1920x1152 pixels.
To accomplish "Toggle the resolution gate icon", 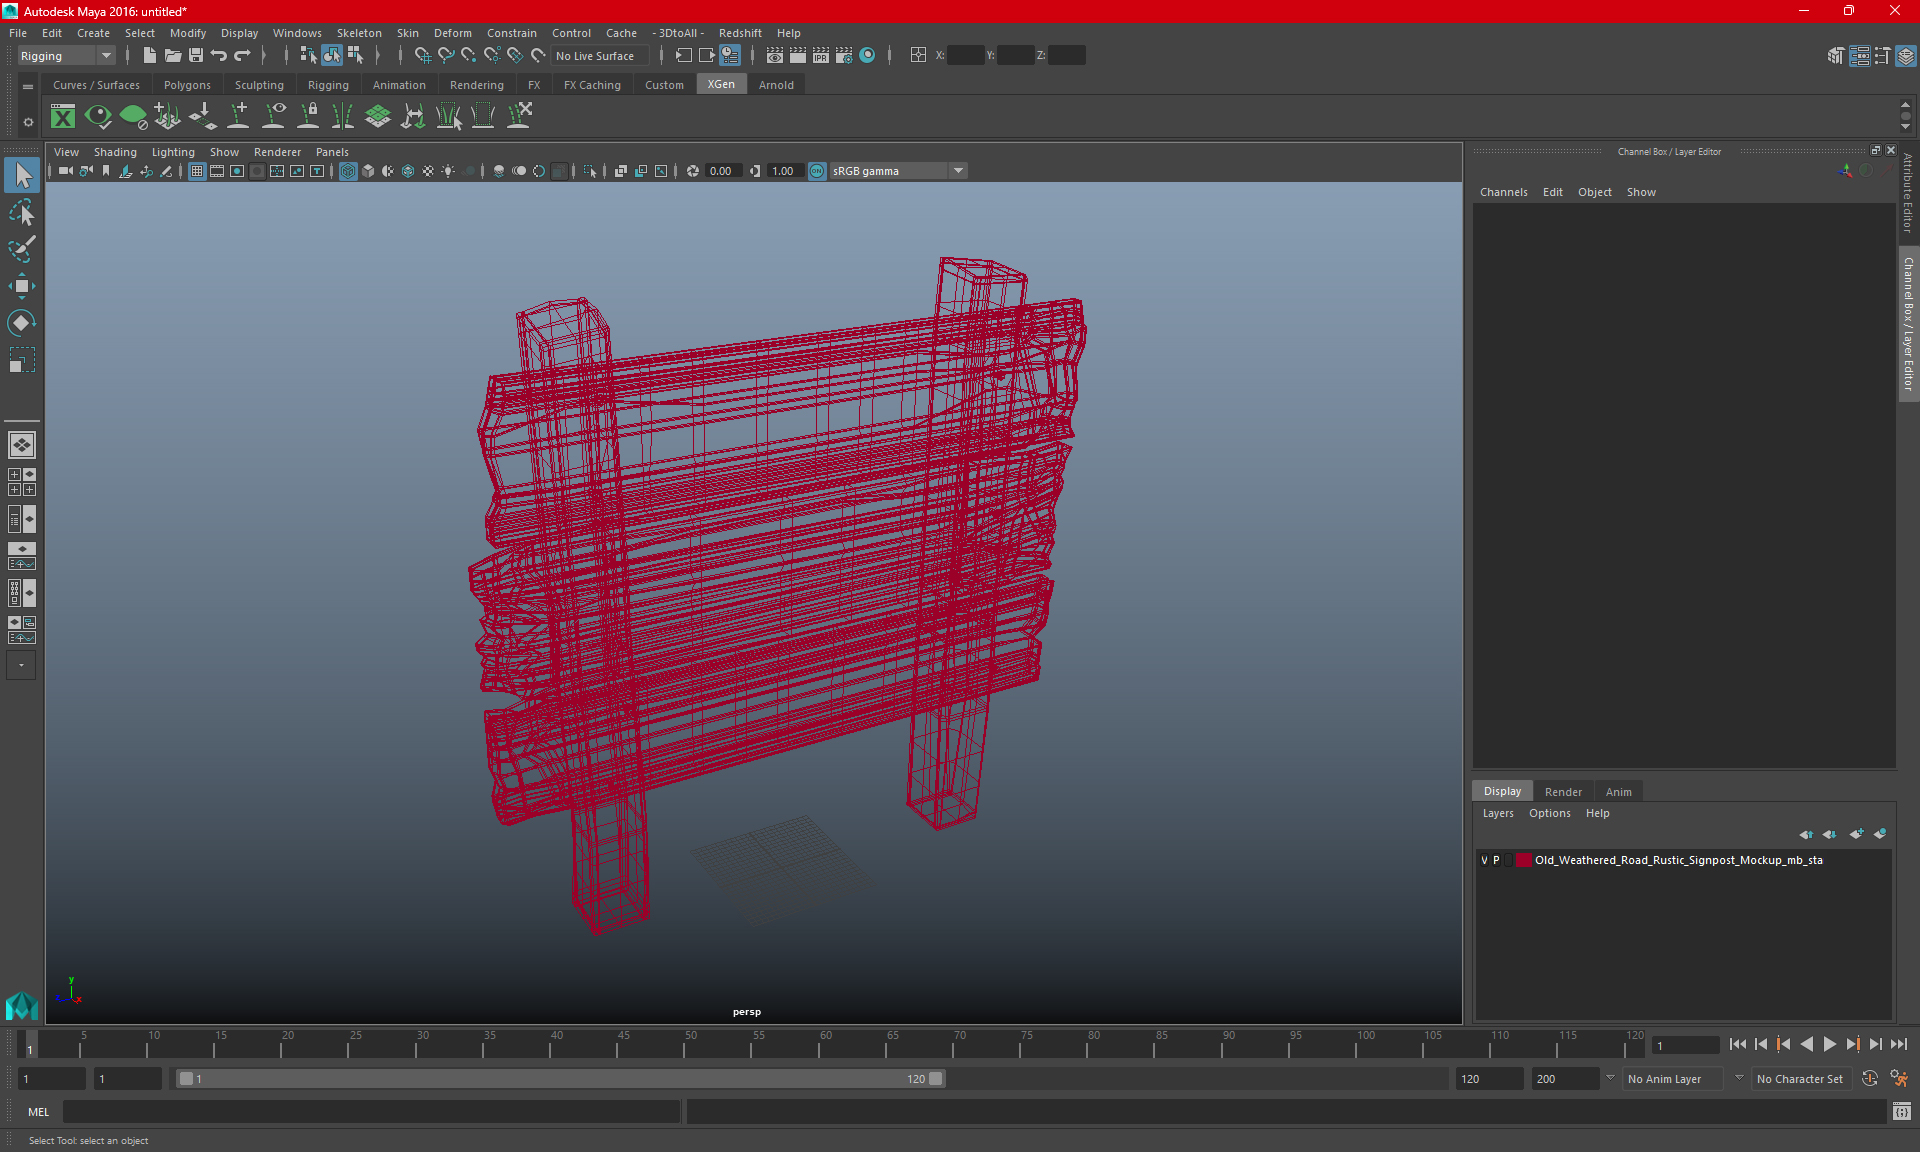I will pos(237,171).
